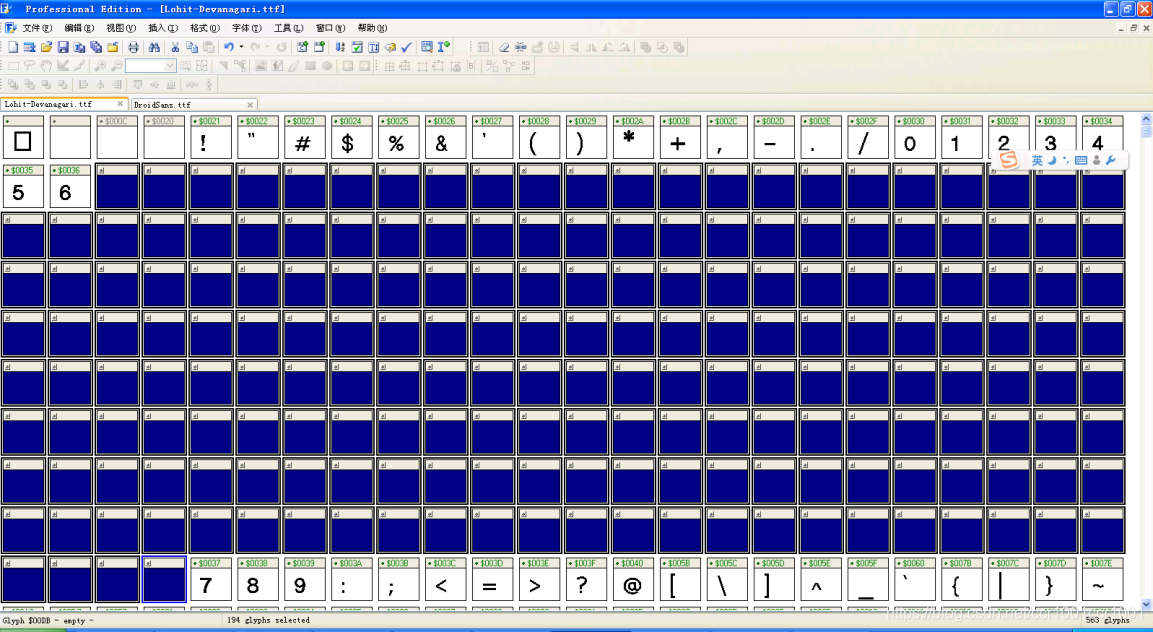Image resolution: width=1153 pixels, height=632 pixels.
Task: Click the yellow folder with lock icon
Action: pyautogui.click(x=113, y=47)
